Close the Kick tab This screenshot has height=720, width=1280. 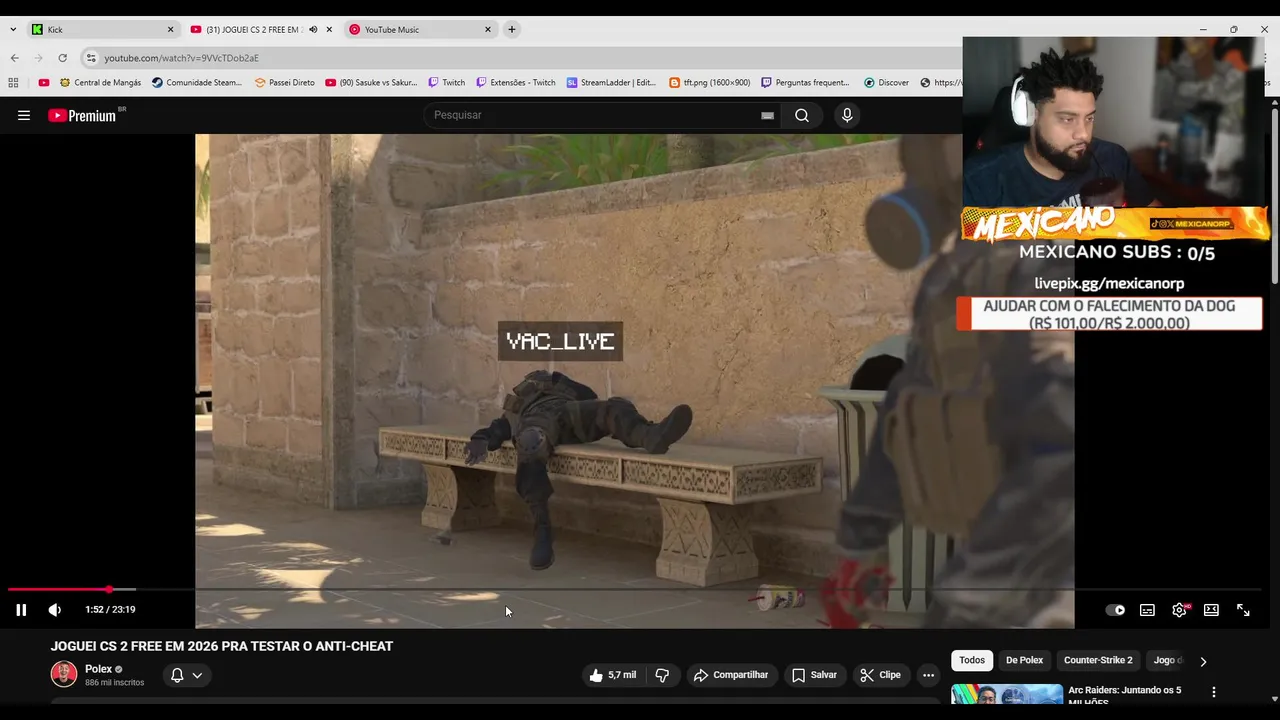pyautogui.click(x=170, y=30)
